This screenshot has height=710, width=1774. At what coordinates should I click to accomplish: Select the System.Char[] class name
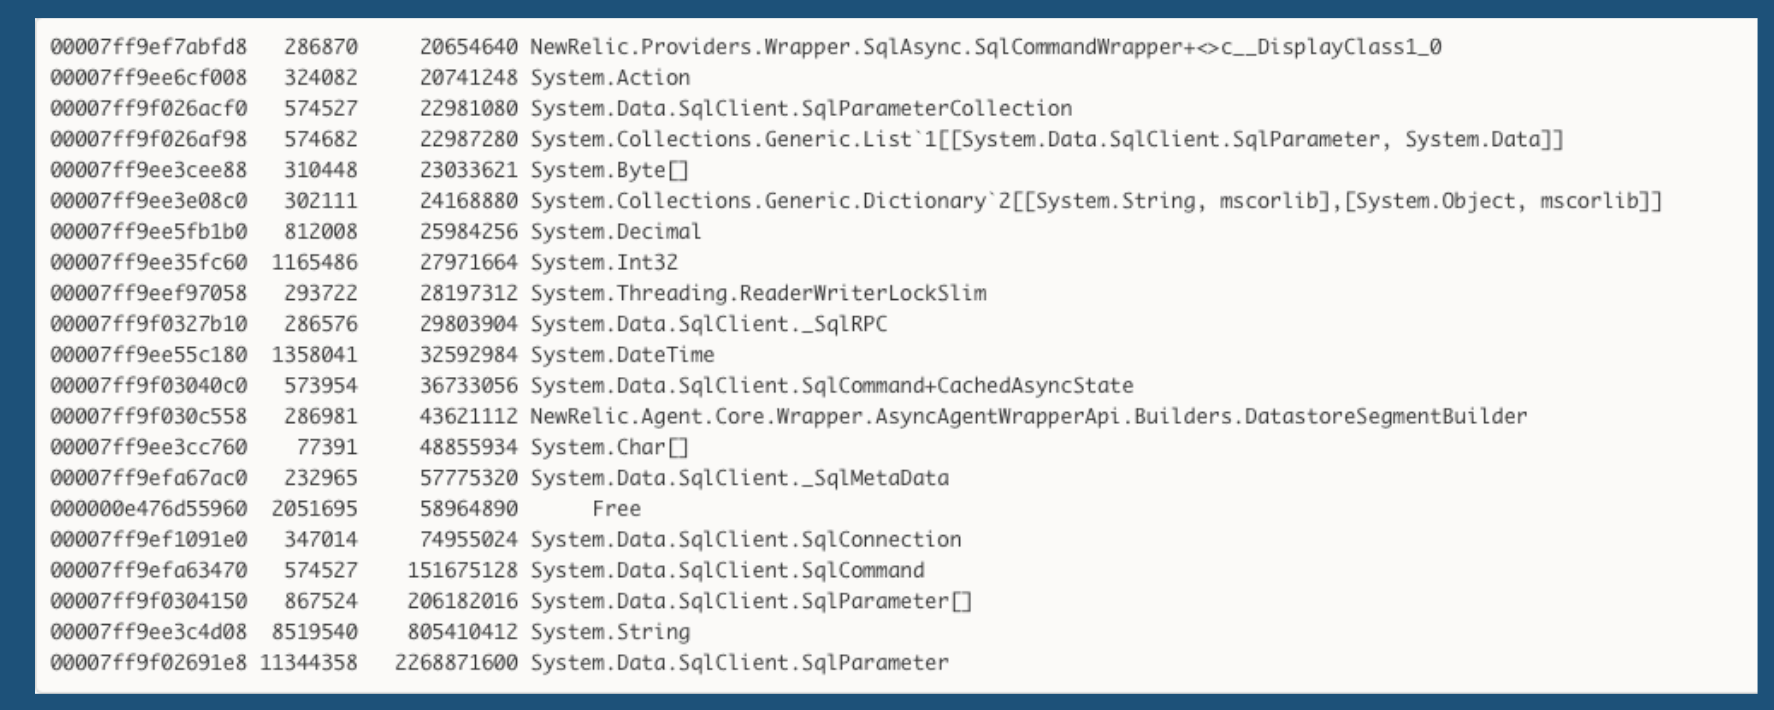coord(609,447)
